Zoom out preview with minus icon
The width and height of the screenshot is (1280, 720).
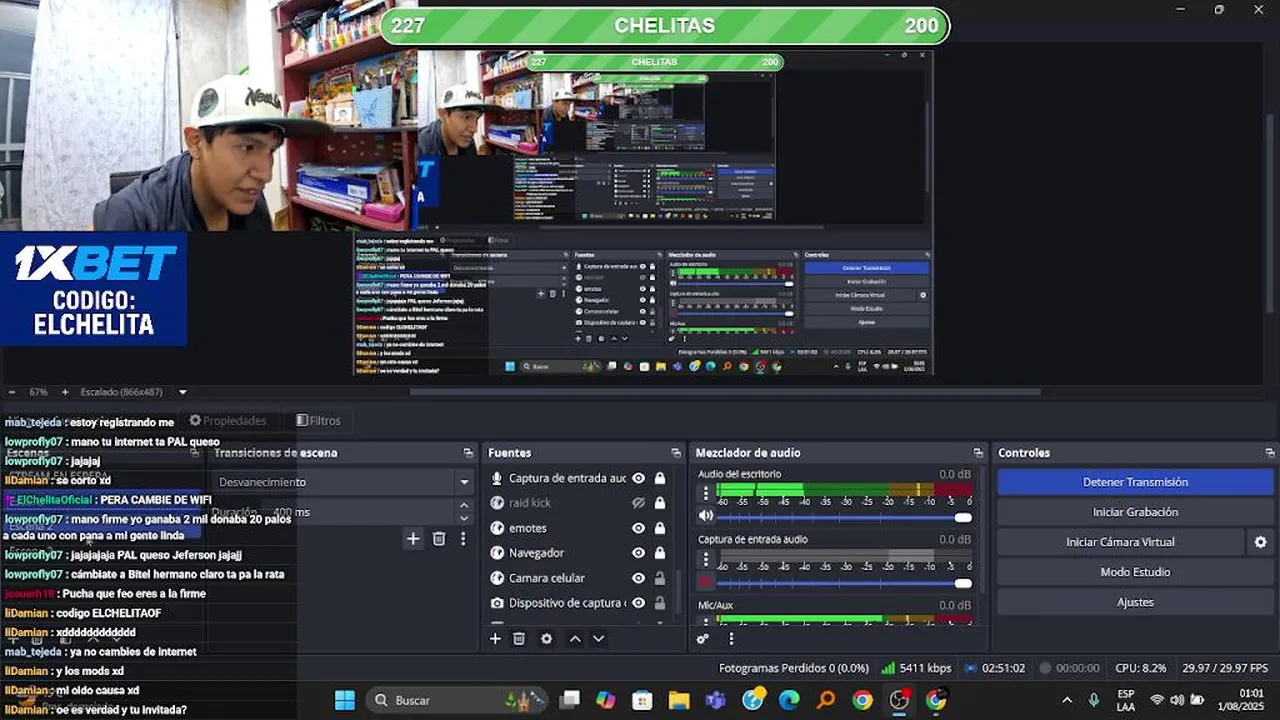[12, 392]
